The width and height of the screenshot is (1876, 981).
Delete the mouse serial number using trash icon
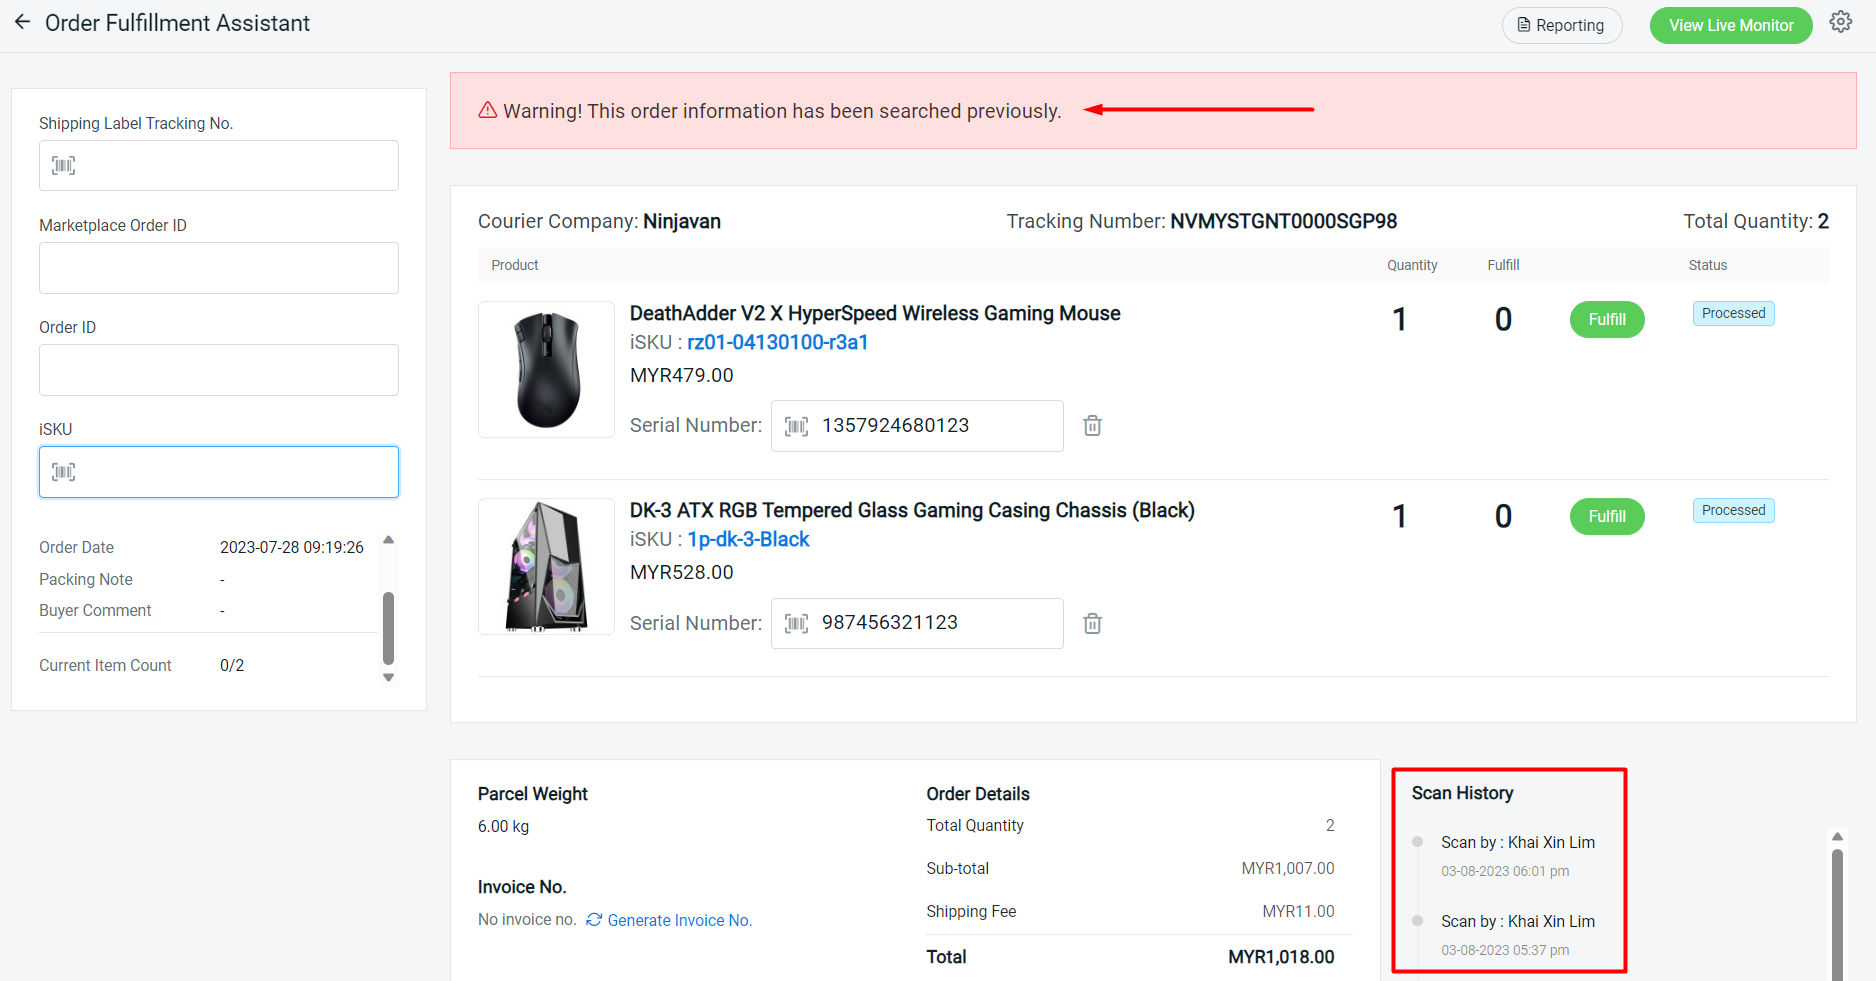pos(1092,426)
